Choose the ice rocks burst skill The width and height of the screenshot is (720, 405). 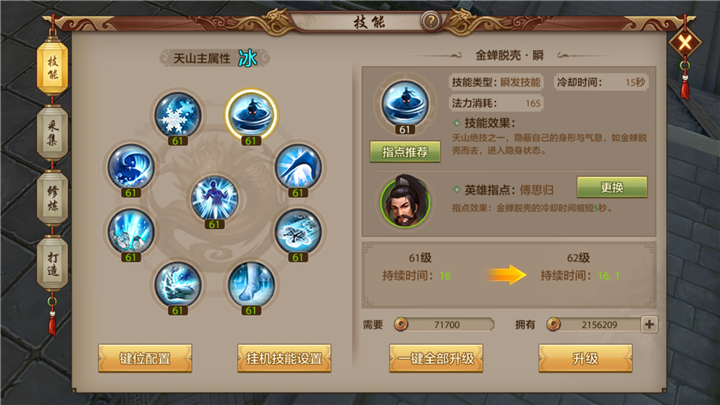point(131,231)
